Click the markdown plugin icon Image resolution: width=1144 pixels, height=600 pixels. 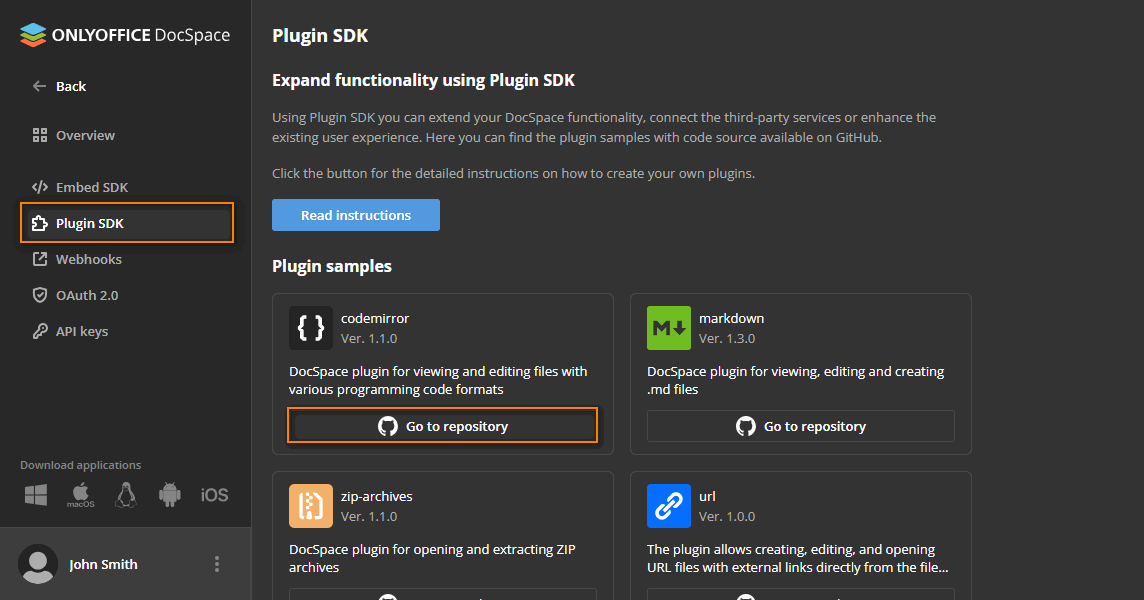point(669,328)
